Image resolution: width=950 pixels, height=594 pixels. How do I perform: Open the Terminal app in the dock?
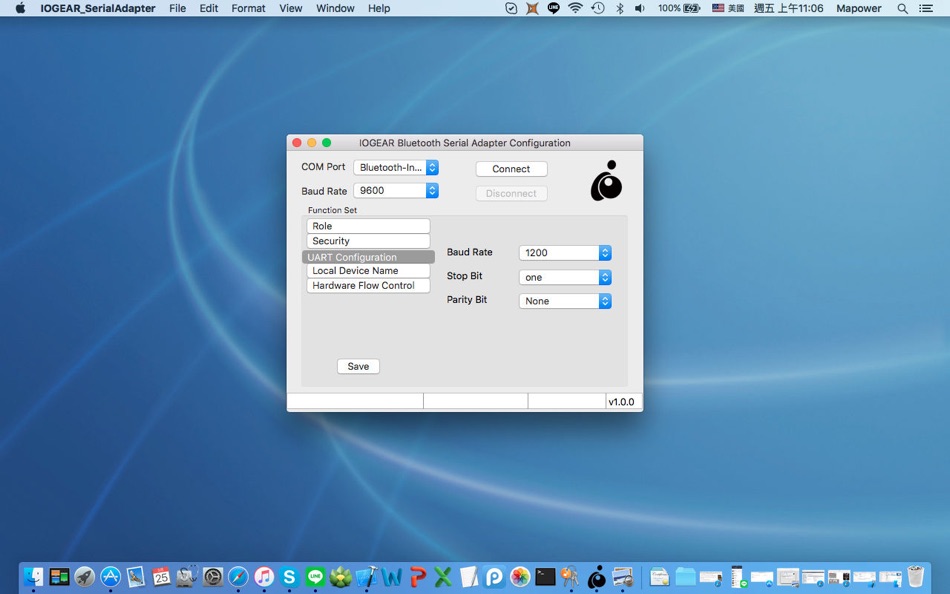tap(545, 577)
